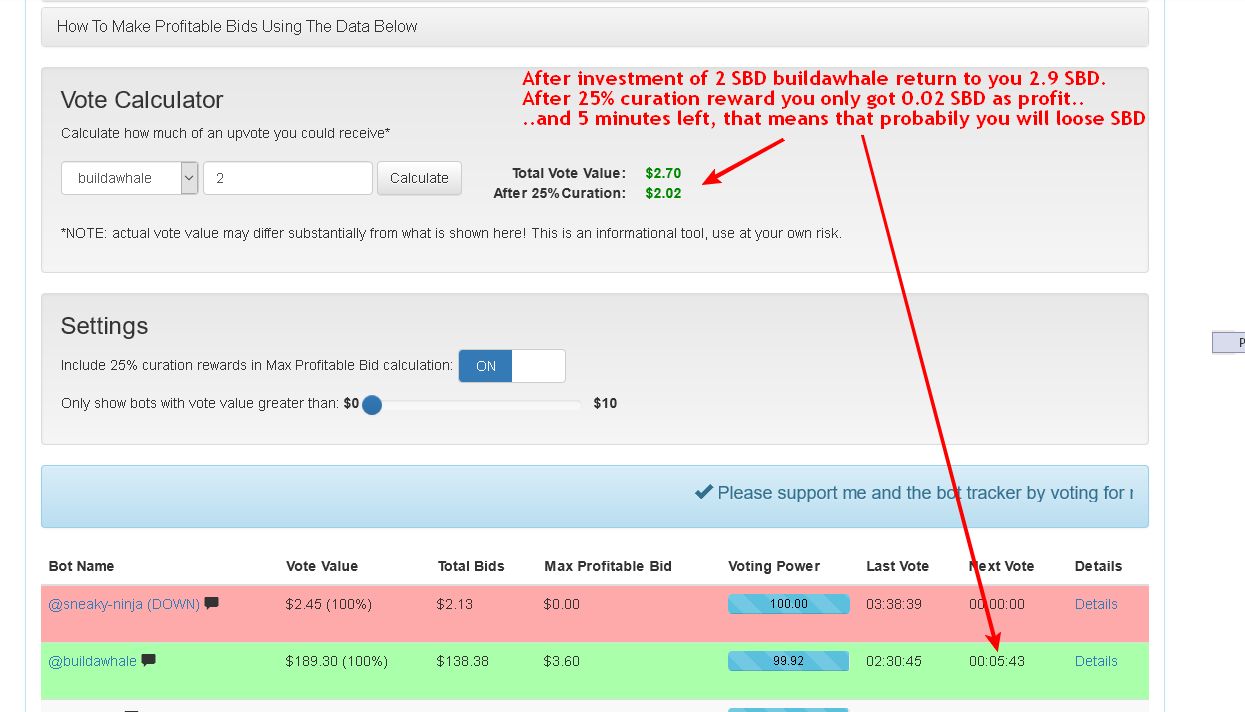The height and width of the screenshot is (712, 1245).
Task: Click the Next Vote column header
Action: pyautogui.click(x=1001, y=566)
